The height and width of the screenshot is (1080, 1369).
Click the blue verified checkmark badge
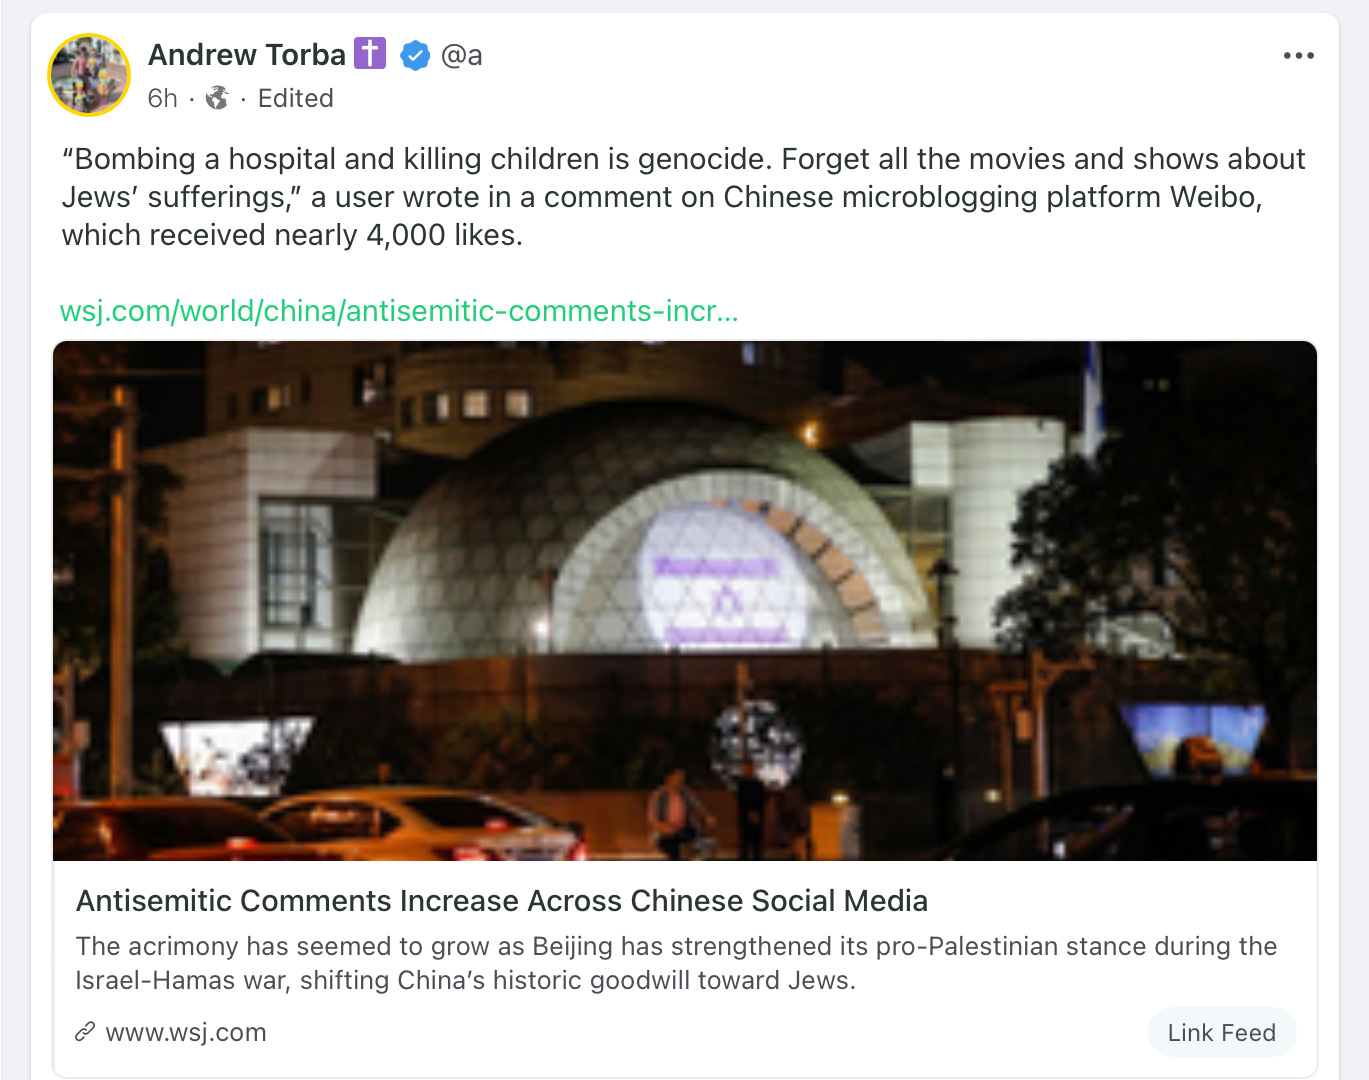pos(415,55)
